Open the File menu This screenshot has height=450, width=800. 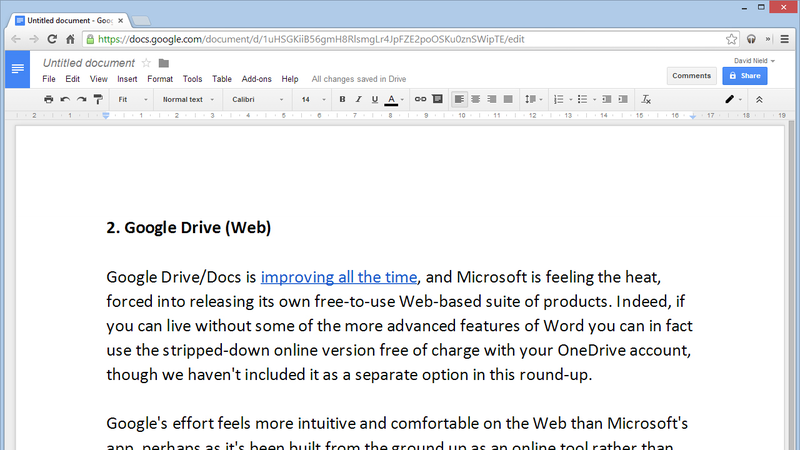pyautogui.click(x=49, y=79)
